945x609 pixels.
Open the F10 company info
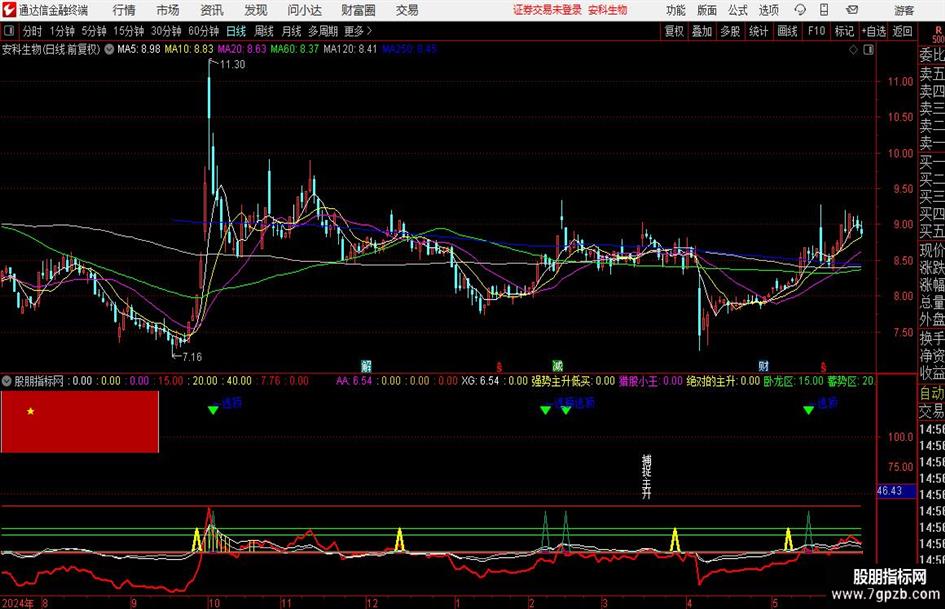point(817,31)
